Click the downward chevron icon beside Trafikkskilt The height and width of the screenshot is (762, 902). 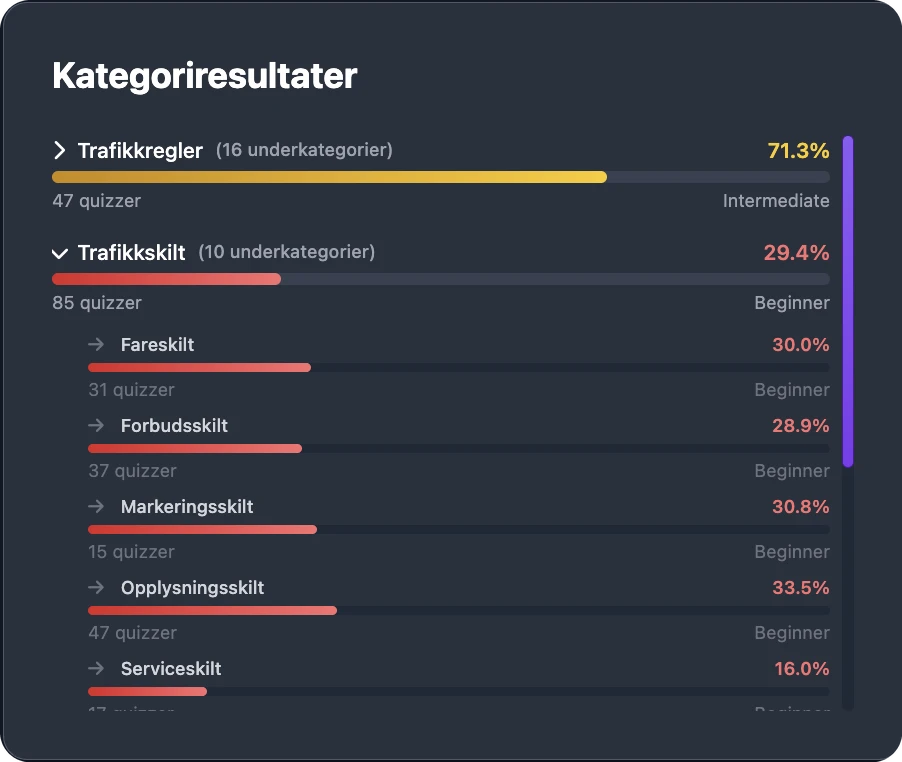coord(59,252)
